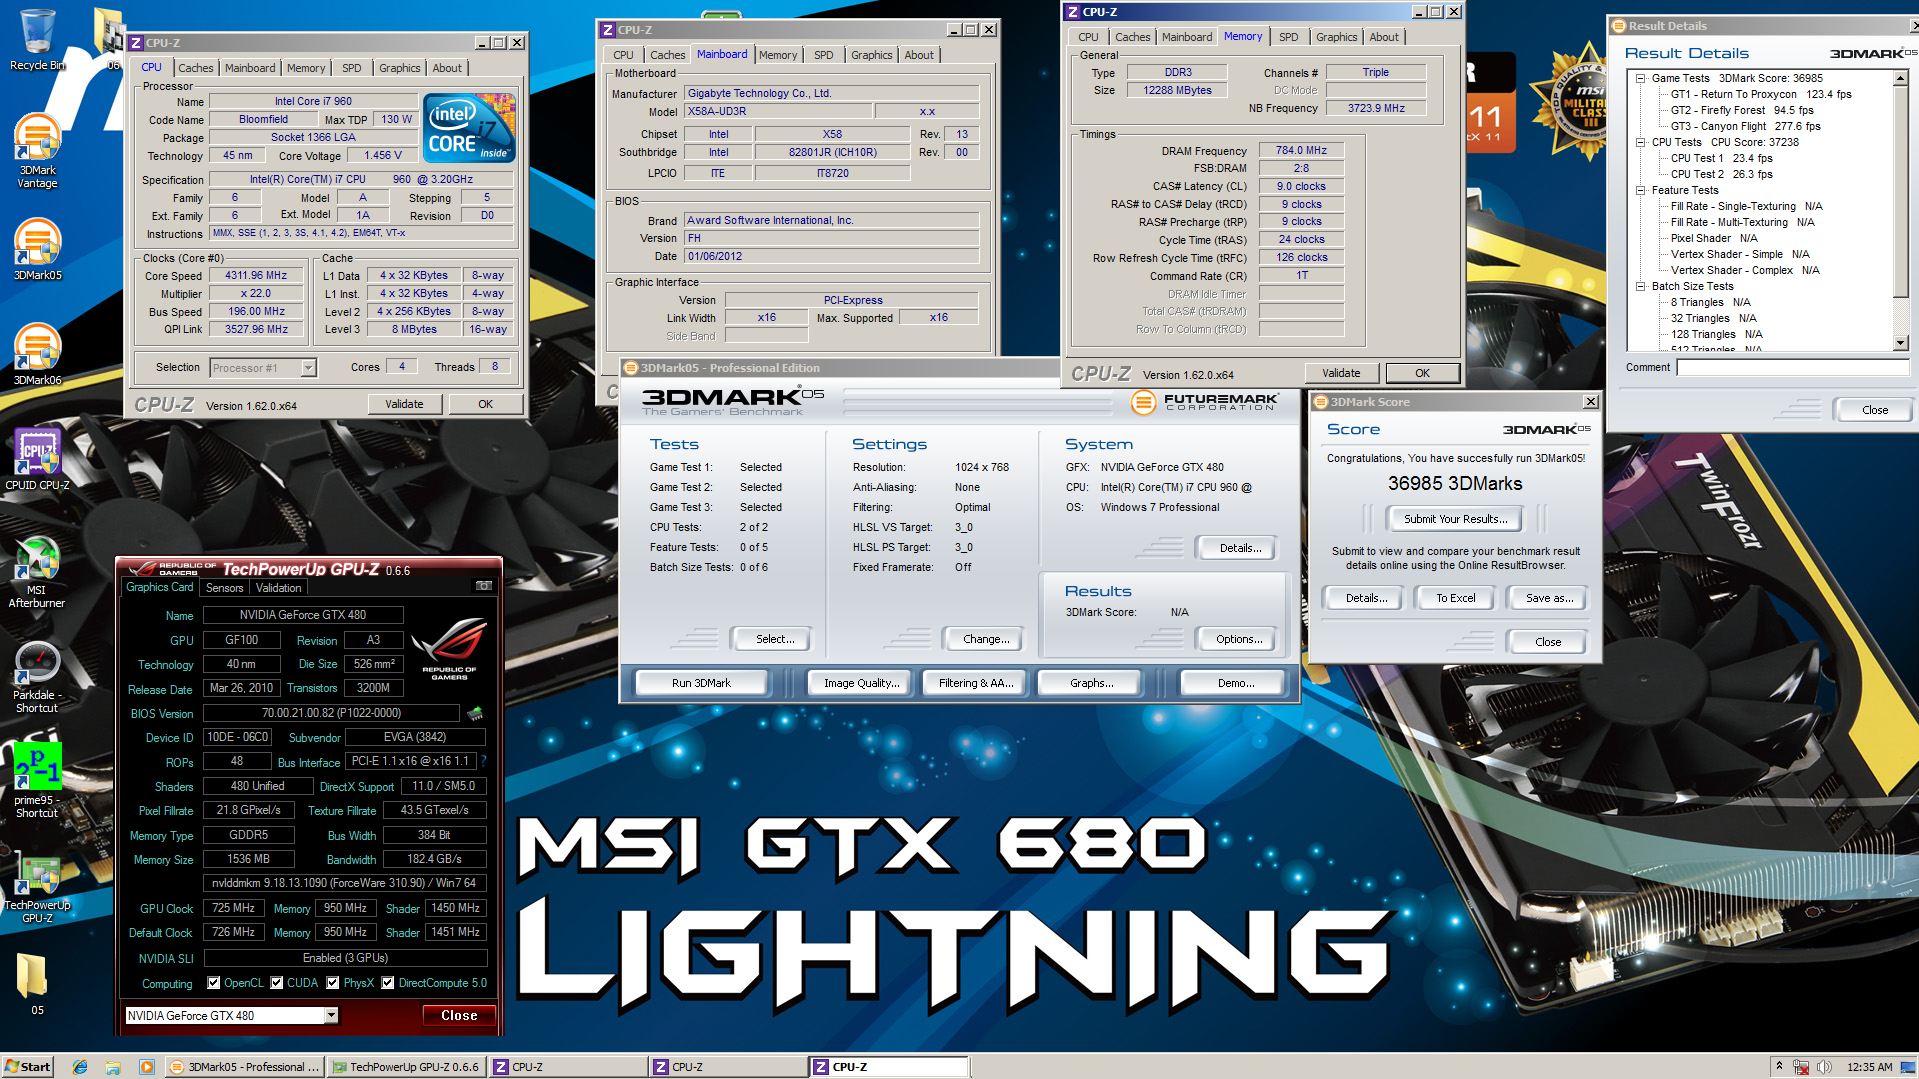Click the GPU-Z screenshot camera icon
1919x1079 pixels.
point(483,587)
